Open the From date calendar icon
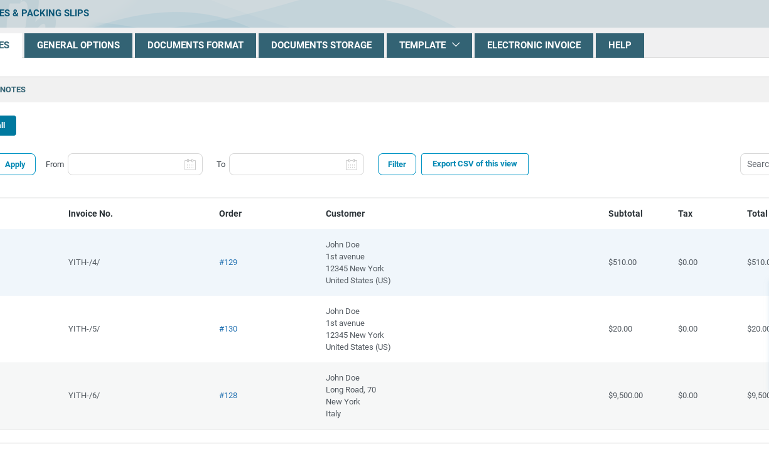The image size is (769, 449). coord(190,165)
